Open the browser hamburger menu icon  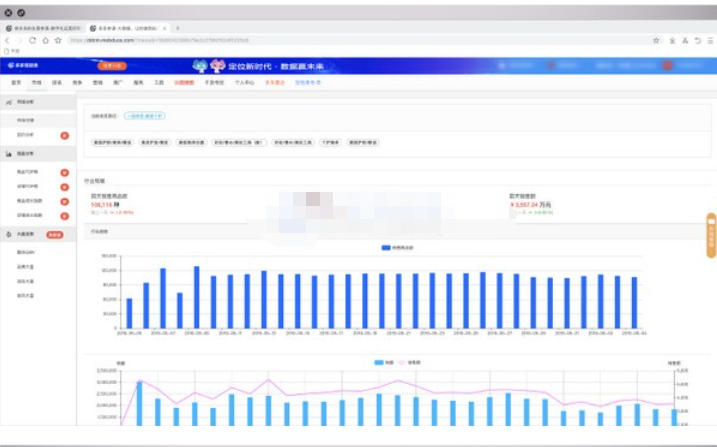click(x=709, y=41)
